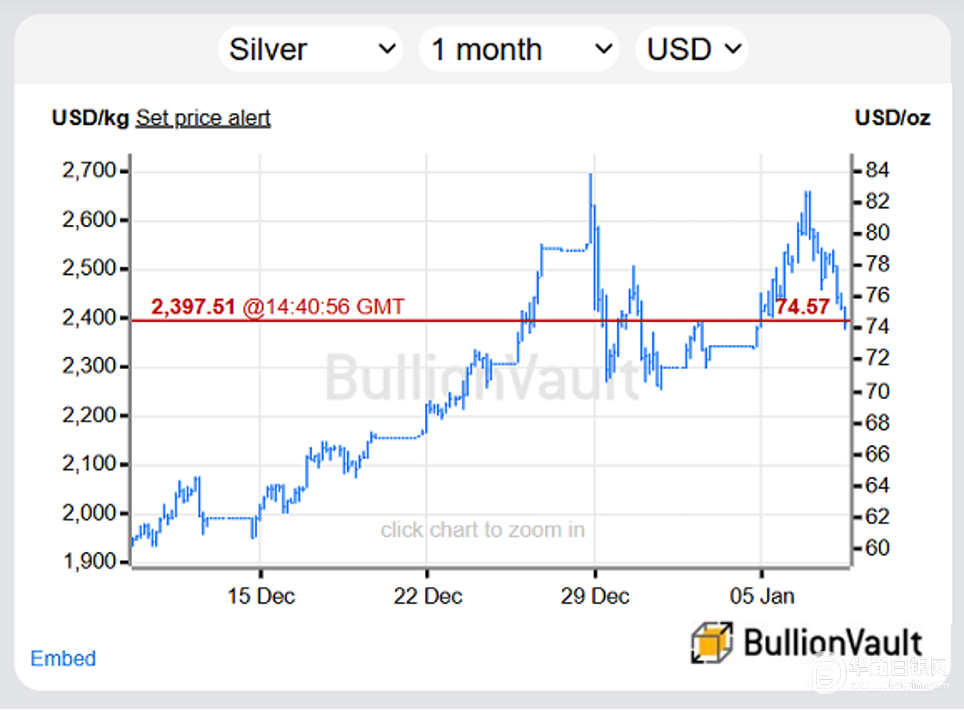Click the BullionVault brand name text
The image size is (964, 710).
pyautogui.click(x=833, y=642)
